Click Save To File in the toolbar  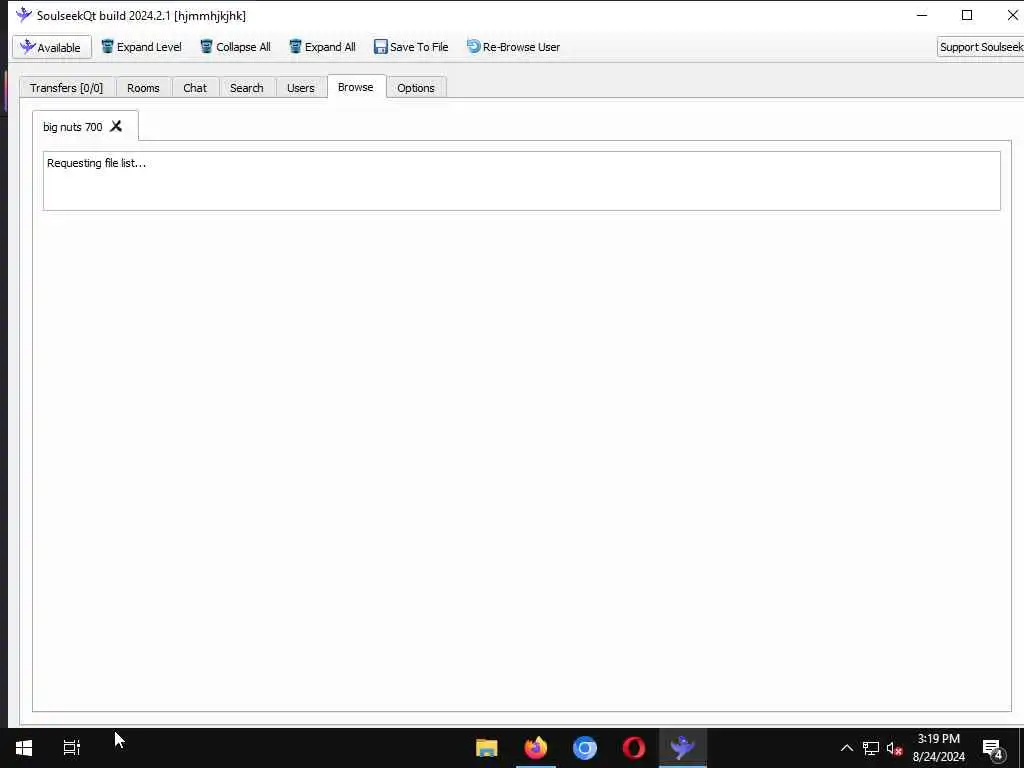tap(411, 47)
